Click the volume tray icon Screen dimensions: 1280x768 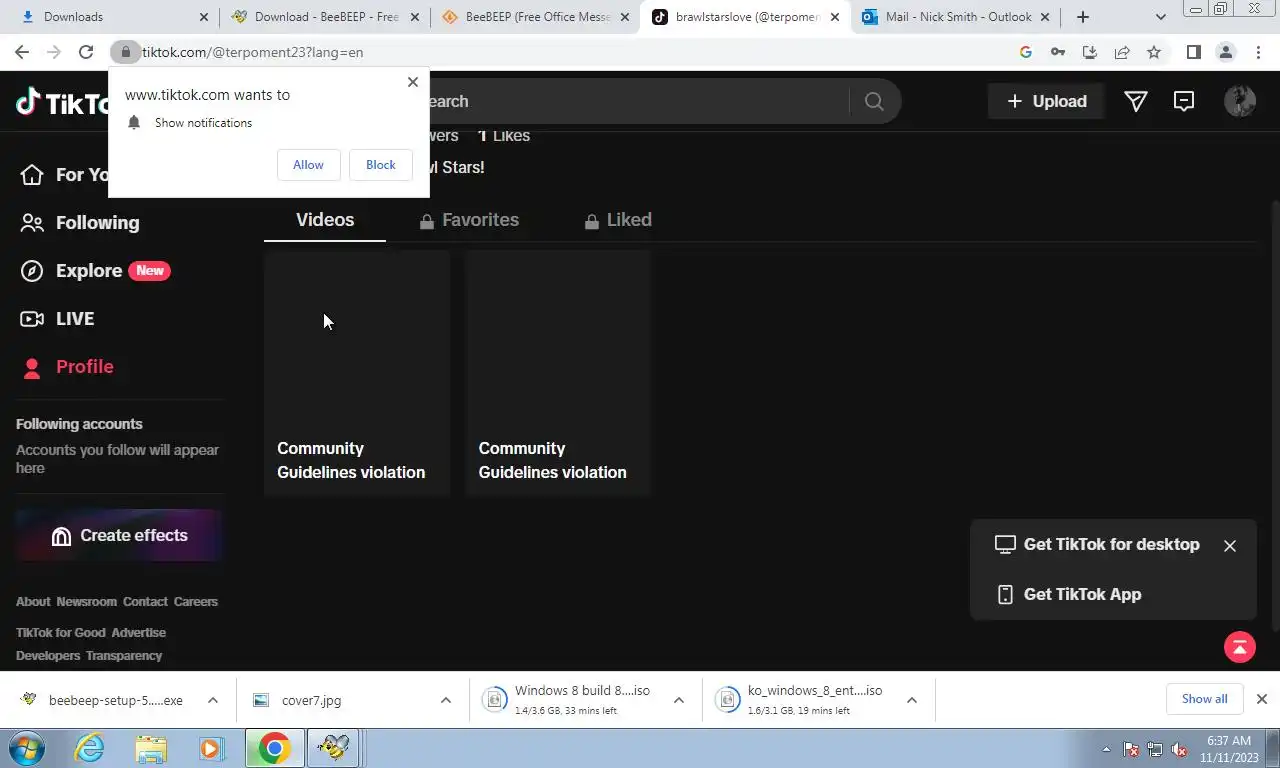[1179, 749]
